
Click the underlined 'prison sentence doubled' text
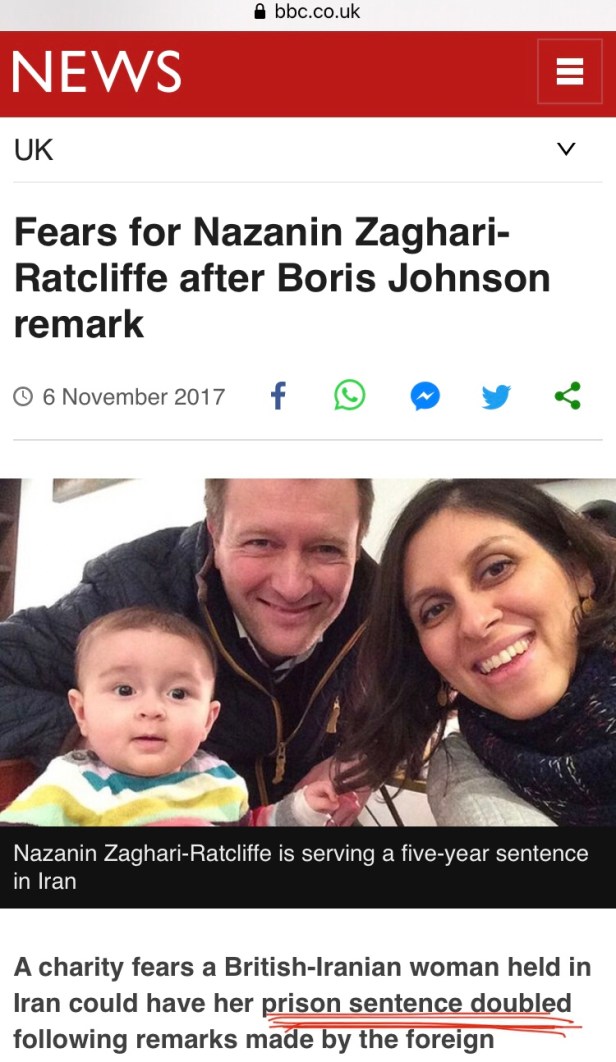pos(417,1003)
